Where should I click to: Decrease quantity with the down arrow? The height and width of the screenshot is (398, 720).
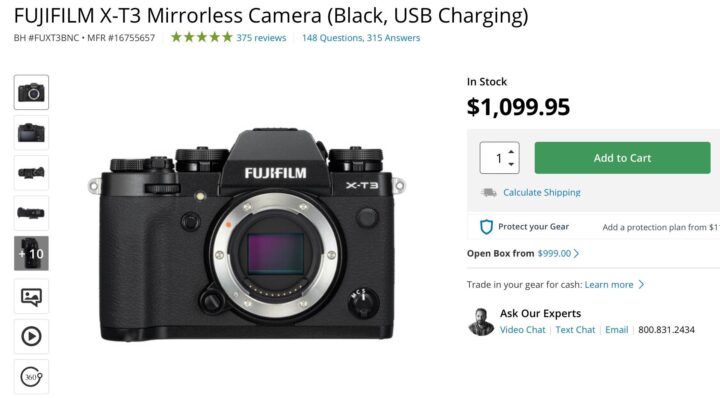pyautogui.click(x=511, y=164)
